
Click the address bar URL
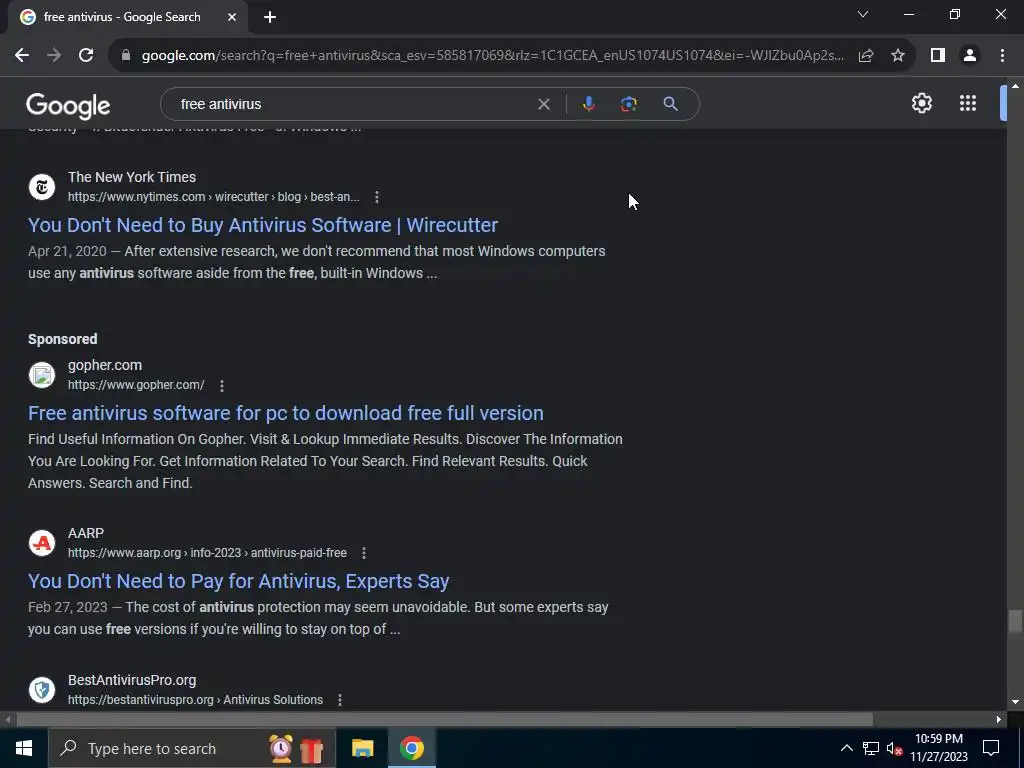492,56
